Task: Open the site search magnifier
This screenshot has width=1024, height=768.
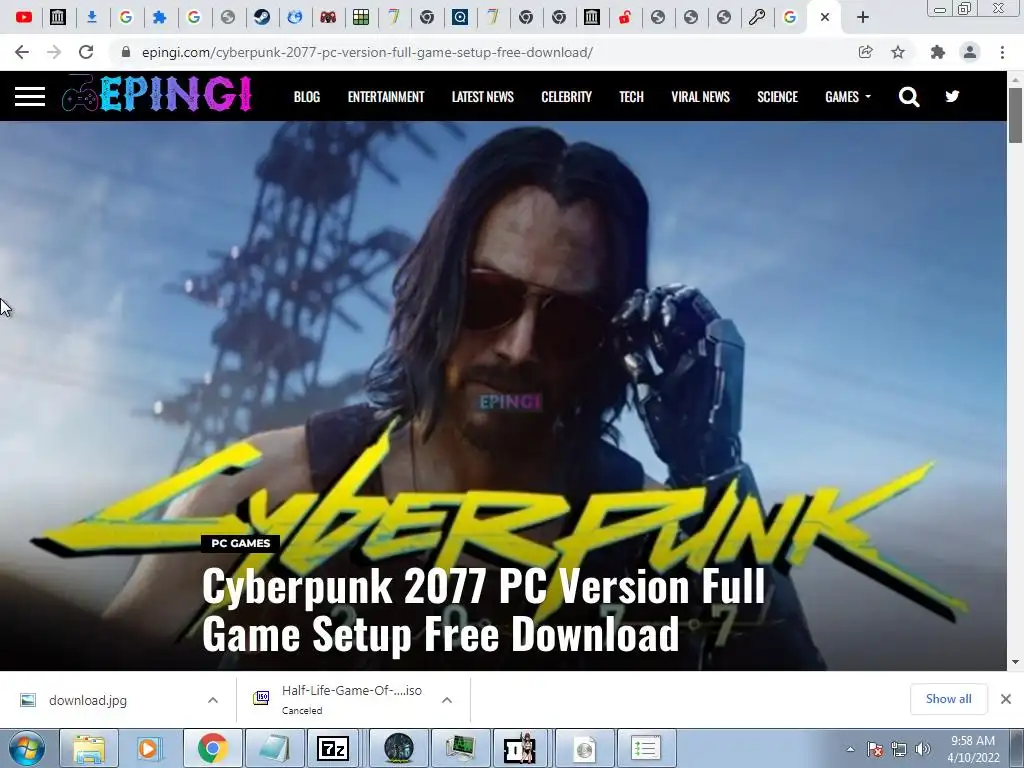Action: (x=909, y=97)
